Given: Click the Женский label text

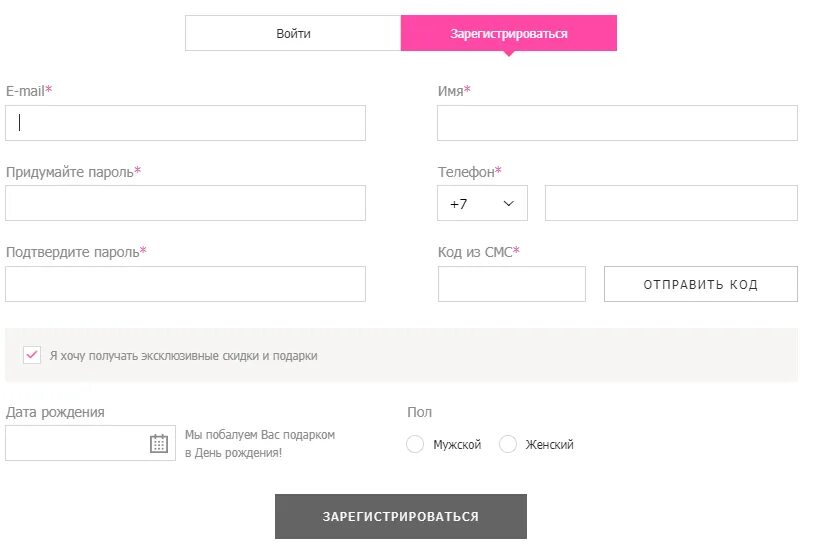Looking at the screenshot, I should coord(550,445).
